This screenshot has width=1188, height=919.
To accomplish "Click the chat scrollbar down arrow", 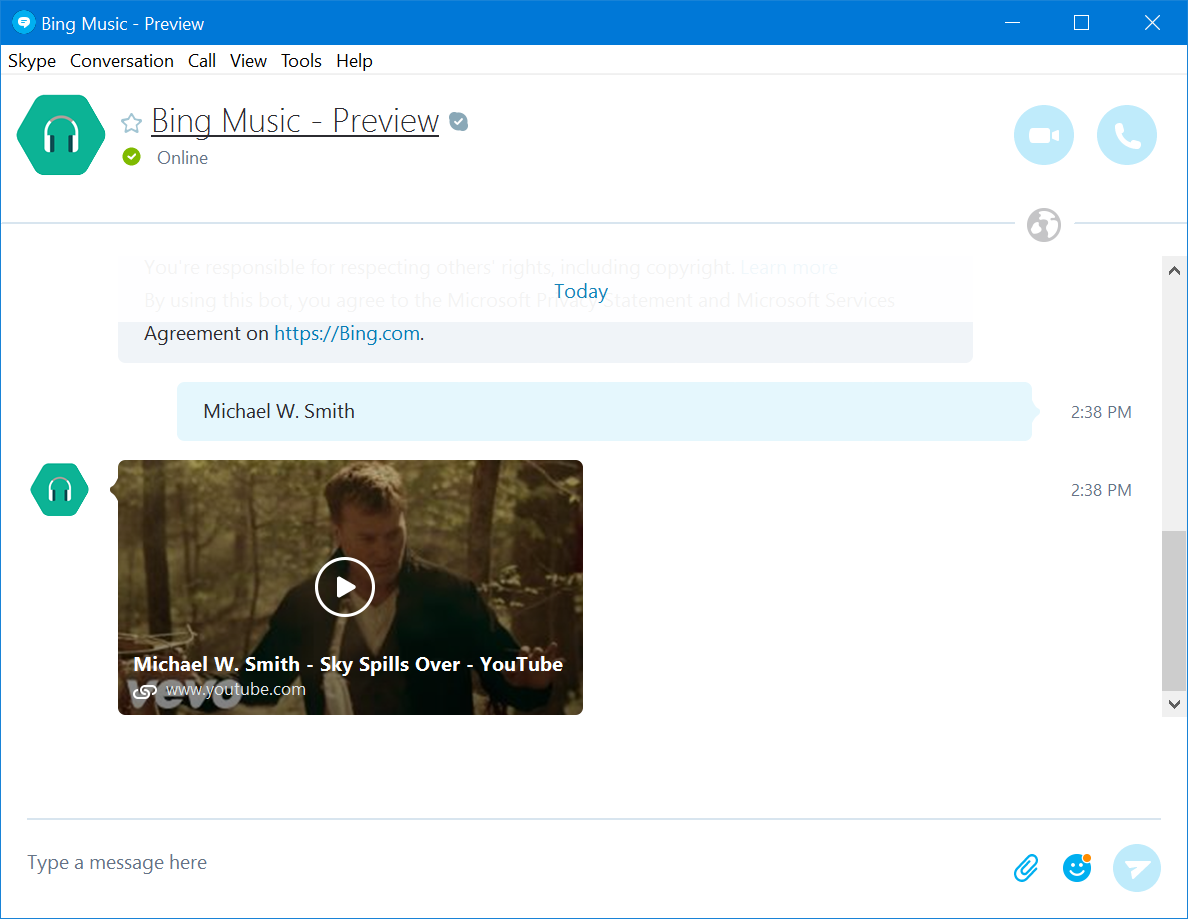I will coord(1174,705).
